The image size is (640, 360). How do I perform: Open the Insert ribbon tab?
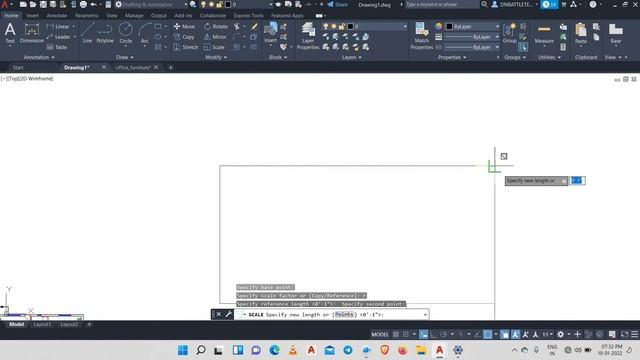click(x=32, y=16)
